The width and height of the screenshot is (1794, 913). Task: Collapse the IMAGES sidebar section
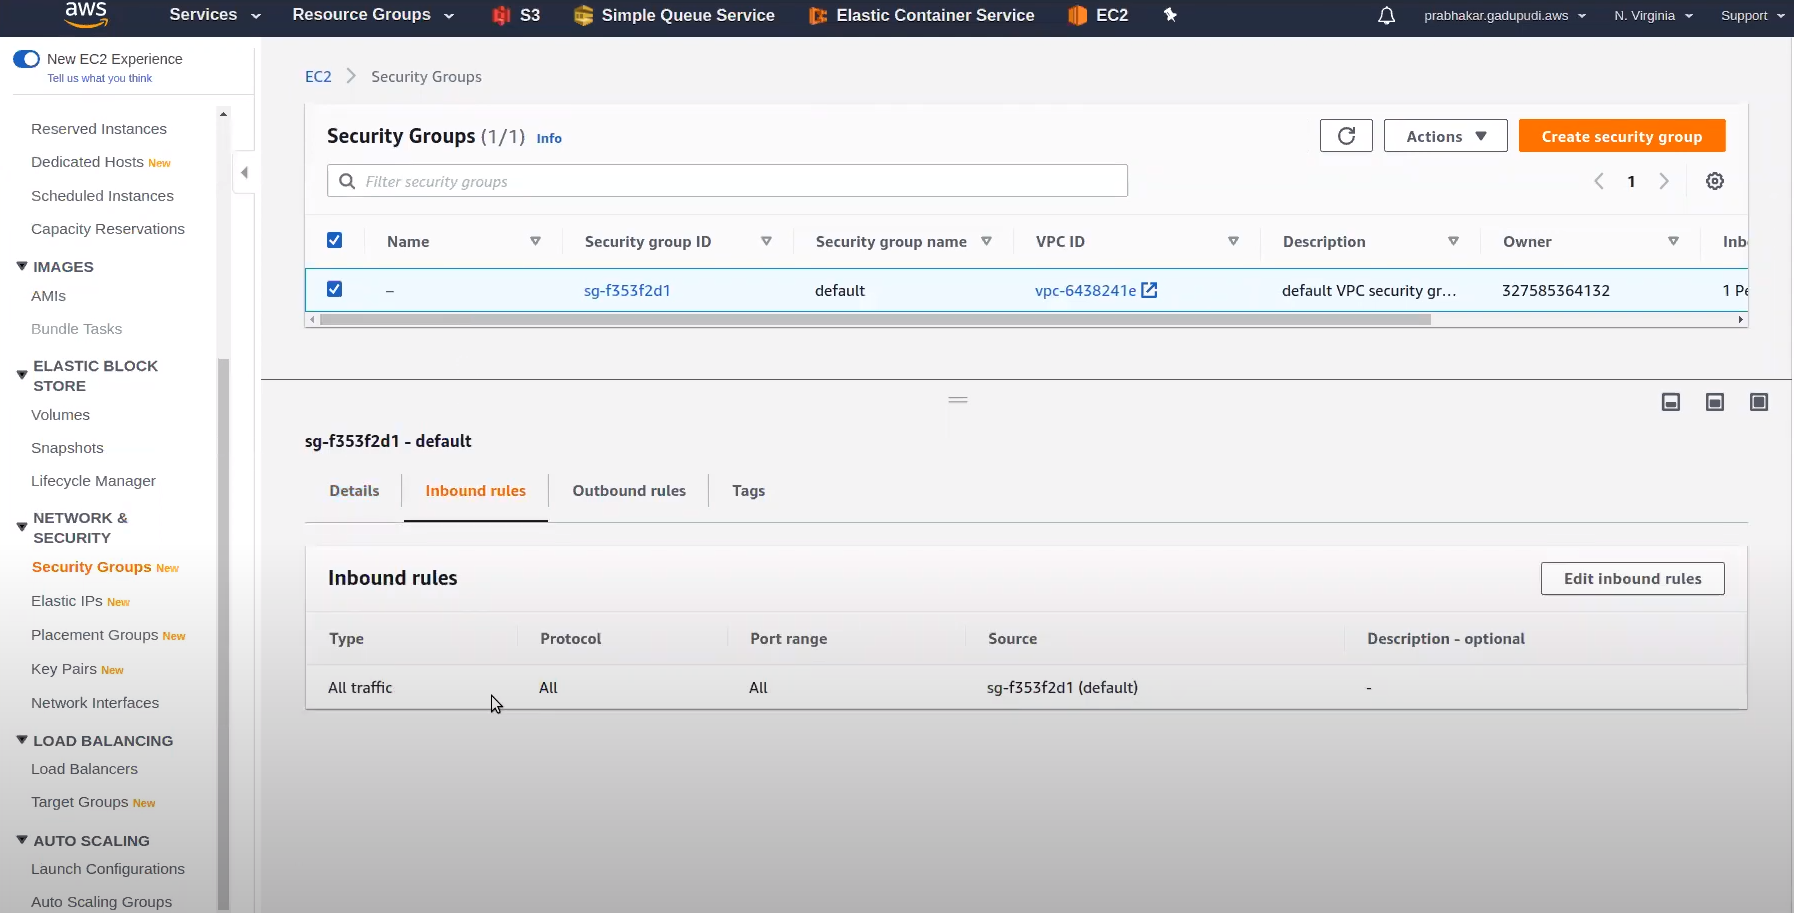22,266
